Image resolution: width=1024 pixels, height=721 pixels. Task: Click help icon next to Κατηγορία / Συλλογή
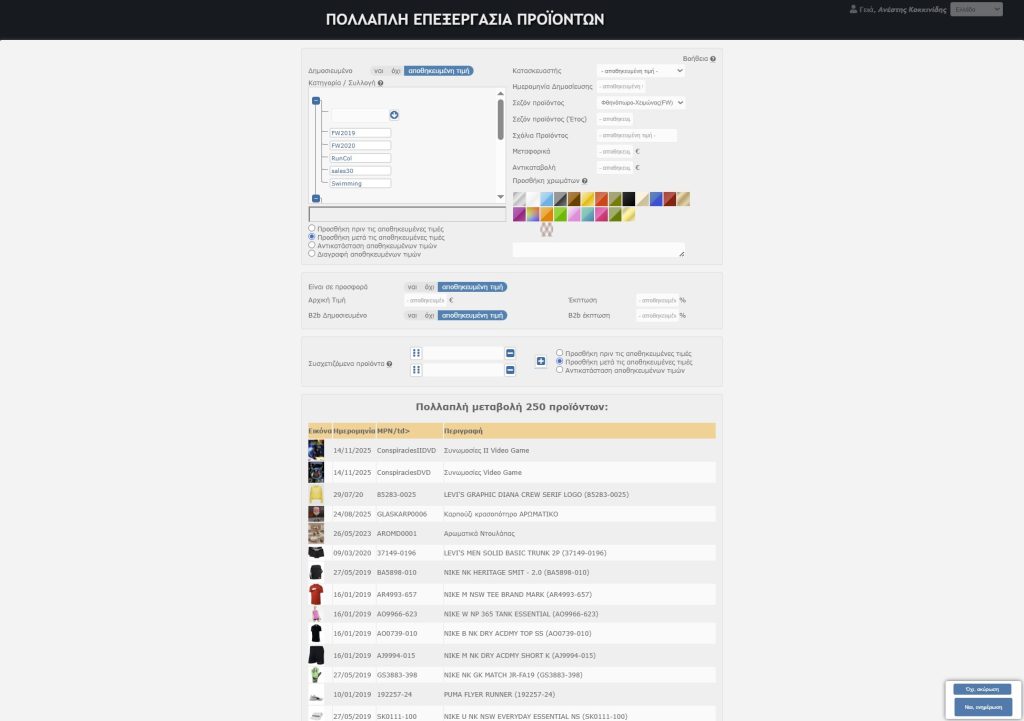[x=381, y=83]
